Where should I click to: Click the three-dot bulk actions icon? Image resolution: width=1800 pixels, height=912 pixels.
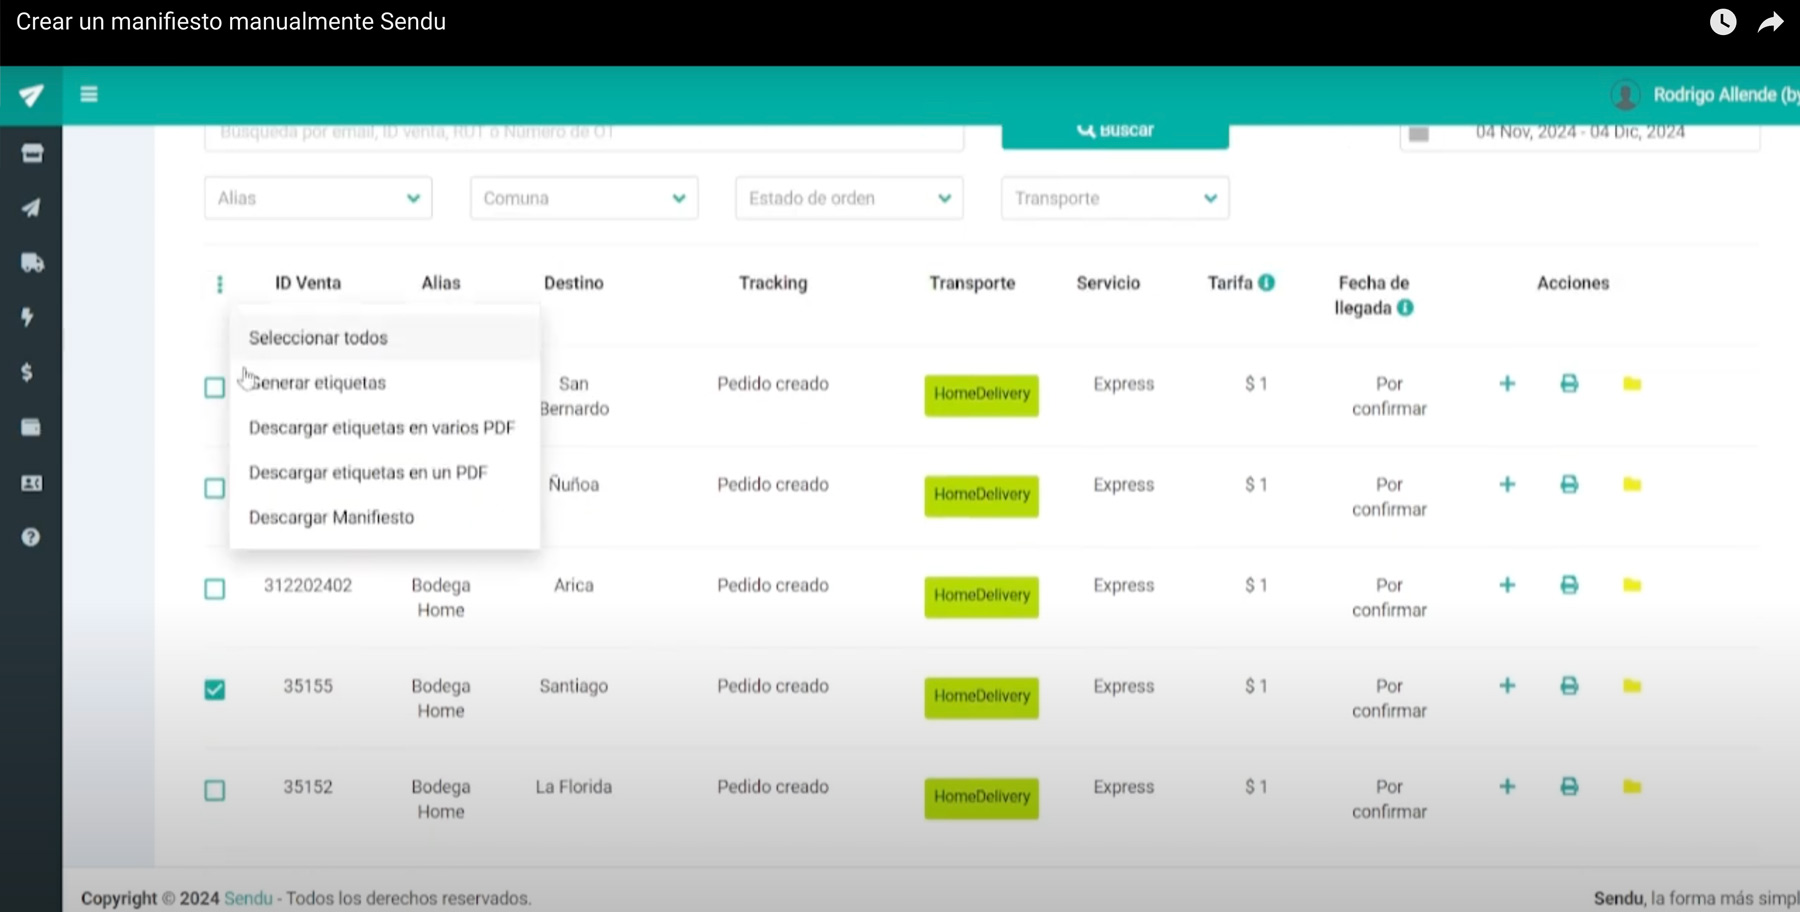220,284
